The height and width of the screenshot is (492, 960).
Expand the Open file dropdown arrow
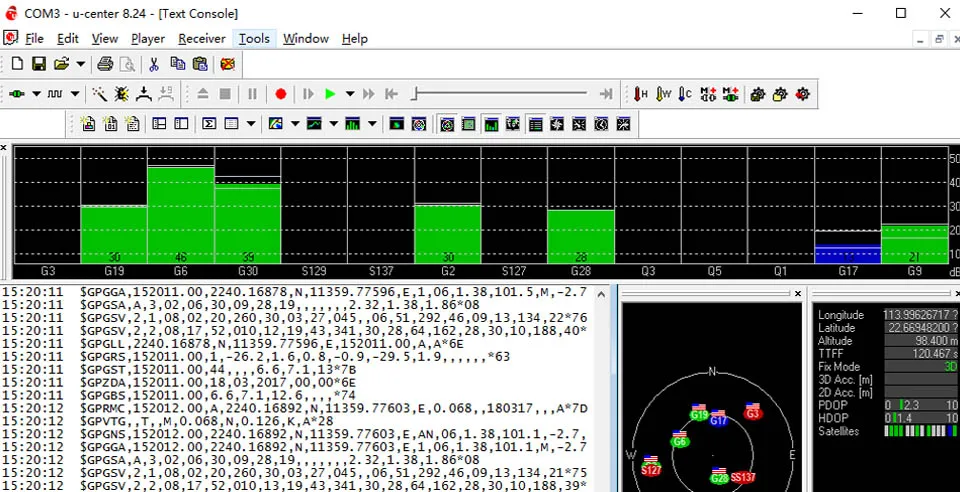(80, 64)
